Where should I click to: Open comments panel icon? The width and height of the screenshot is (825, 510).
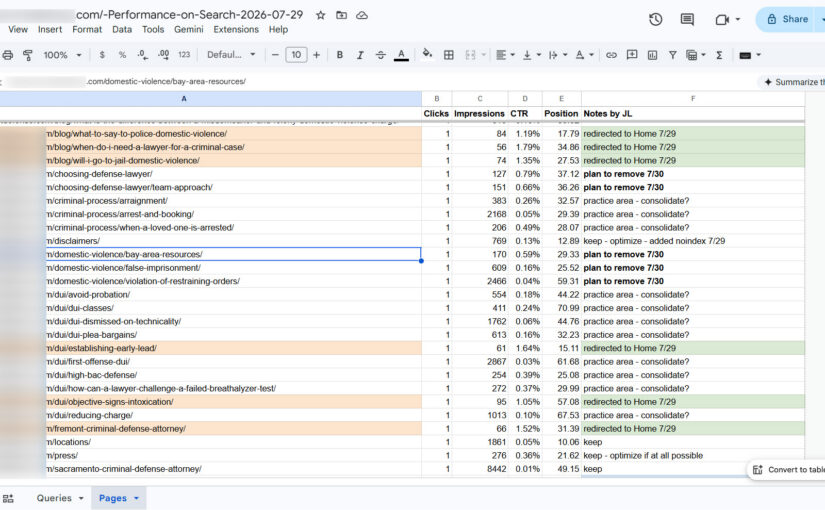[x=687, y=19]
